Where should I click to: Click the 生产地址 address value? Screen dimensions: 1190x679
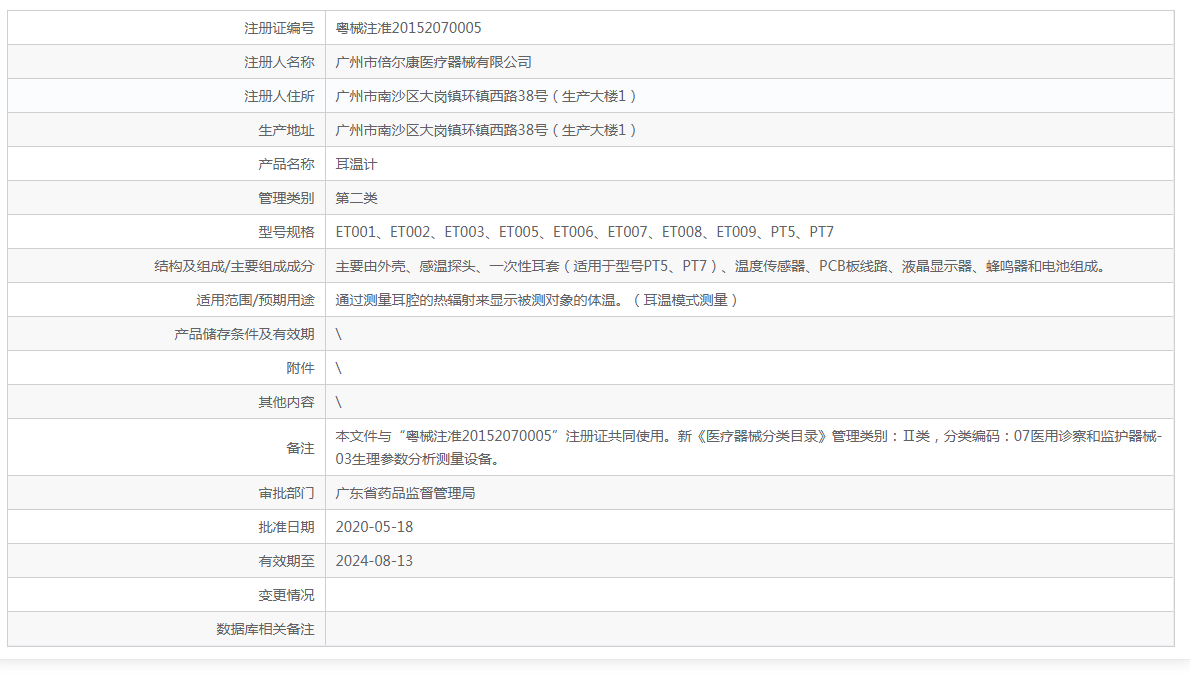(486, 130)
